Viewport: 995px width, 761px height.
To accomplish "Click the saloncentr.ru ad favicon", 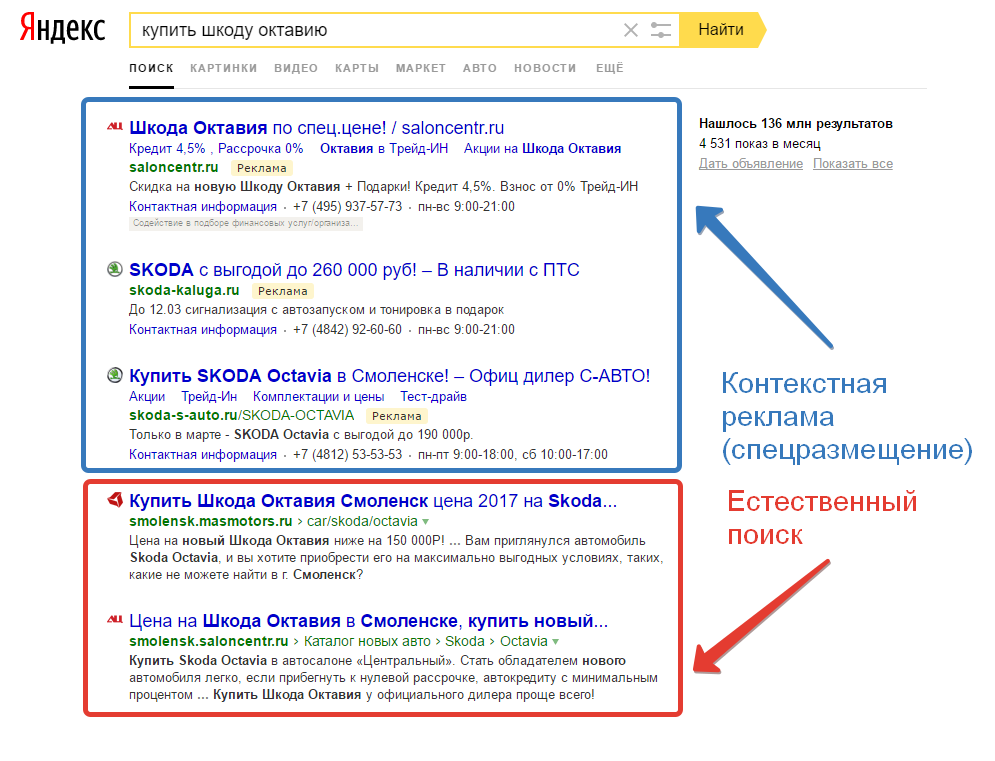I will pos(115,127).
